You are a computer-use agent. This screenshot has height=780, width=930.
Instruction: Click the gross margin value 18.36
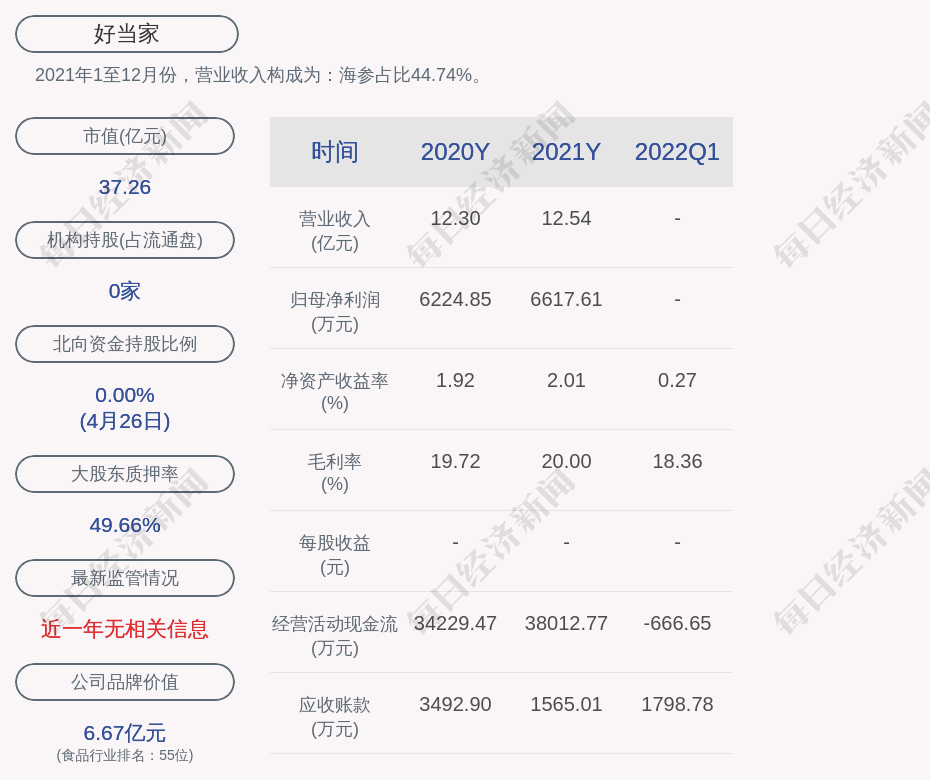tap(677, 461)
